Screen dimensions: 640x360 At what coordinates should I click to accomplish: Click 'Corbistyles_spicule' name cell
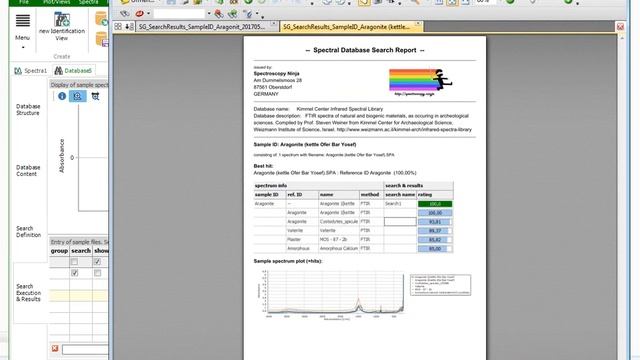pyautogui.click(x=339, y=222)
